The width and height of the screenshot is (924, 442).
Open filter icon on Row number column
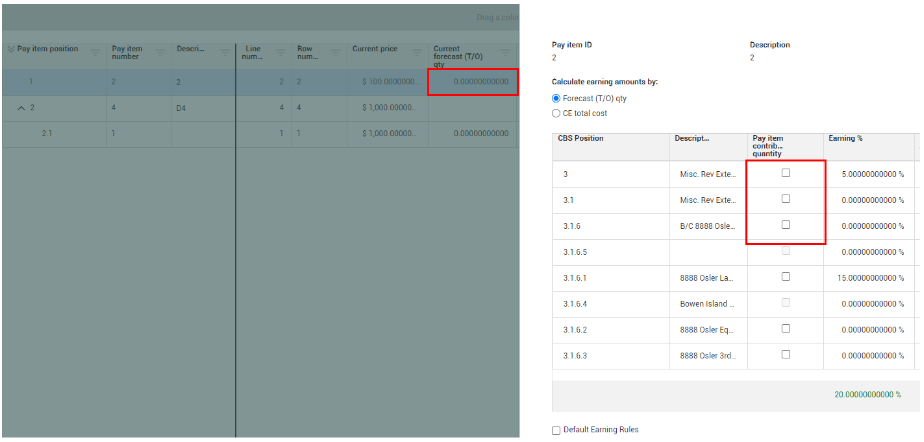click(x=333, y=52)
